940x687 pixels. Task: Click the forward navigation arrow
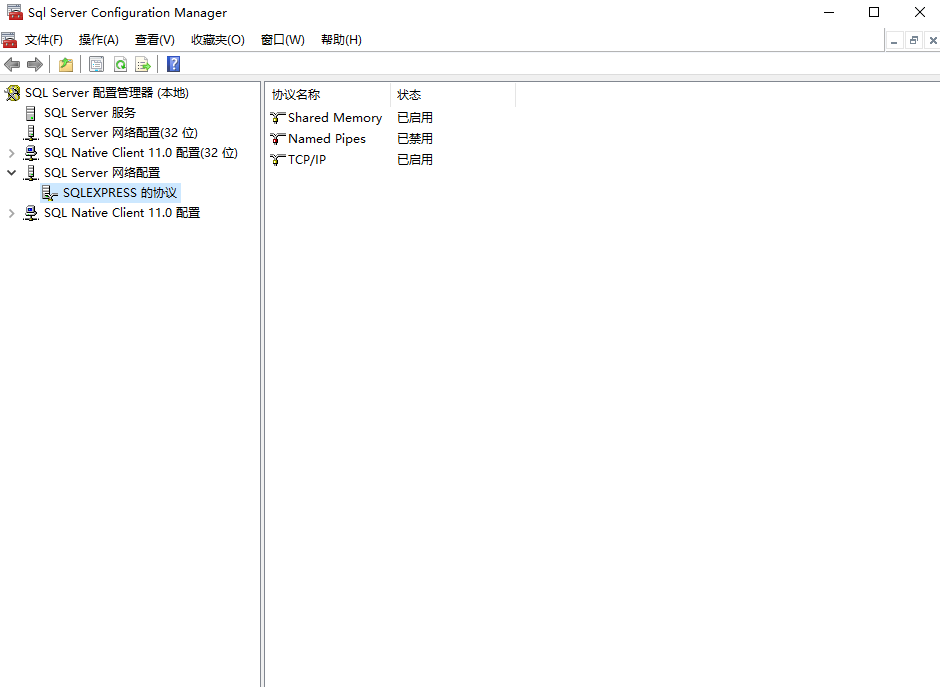pyautogui.click(x=35, y=64)
